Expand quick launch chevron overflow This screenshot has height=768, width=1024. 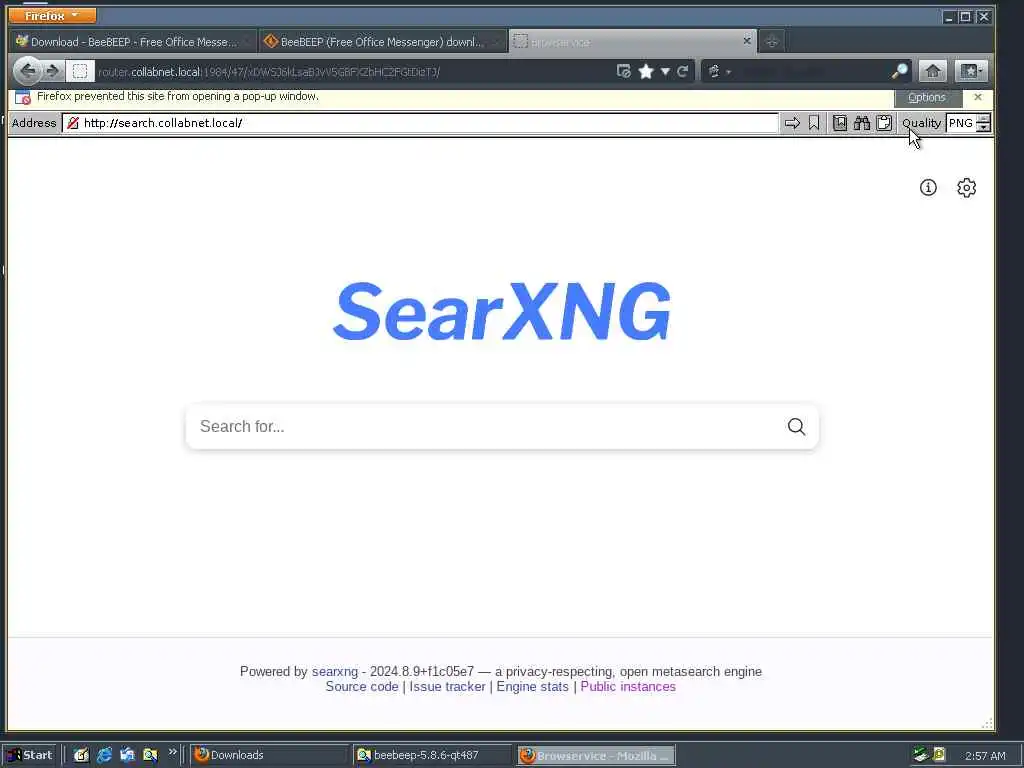[172, 752]
